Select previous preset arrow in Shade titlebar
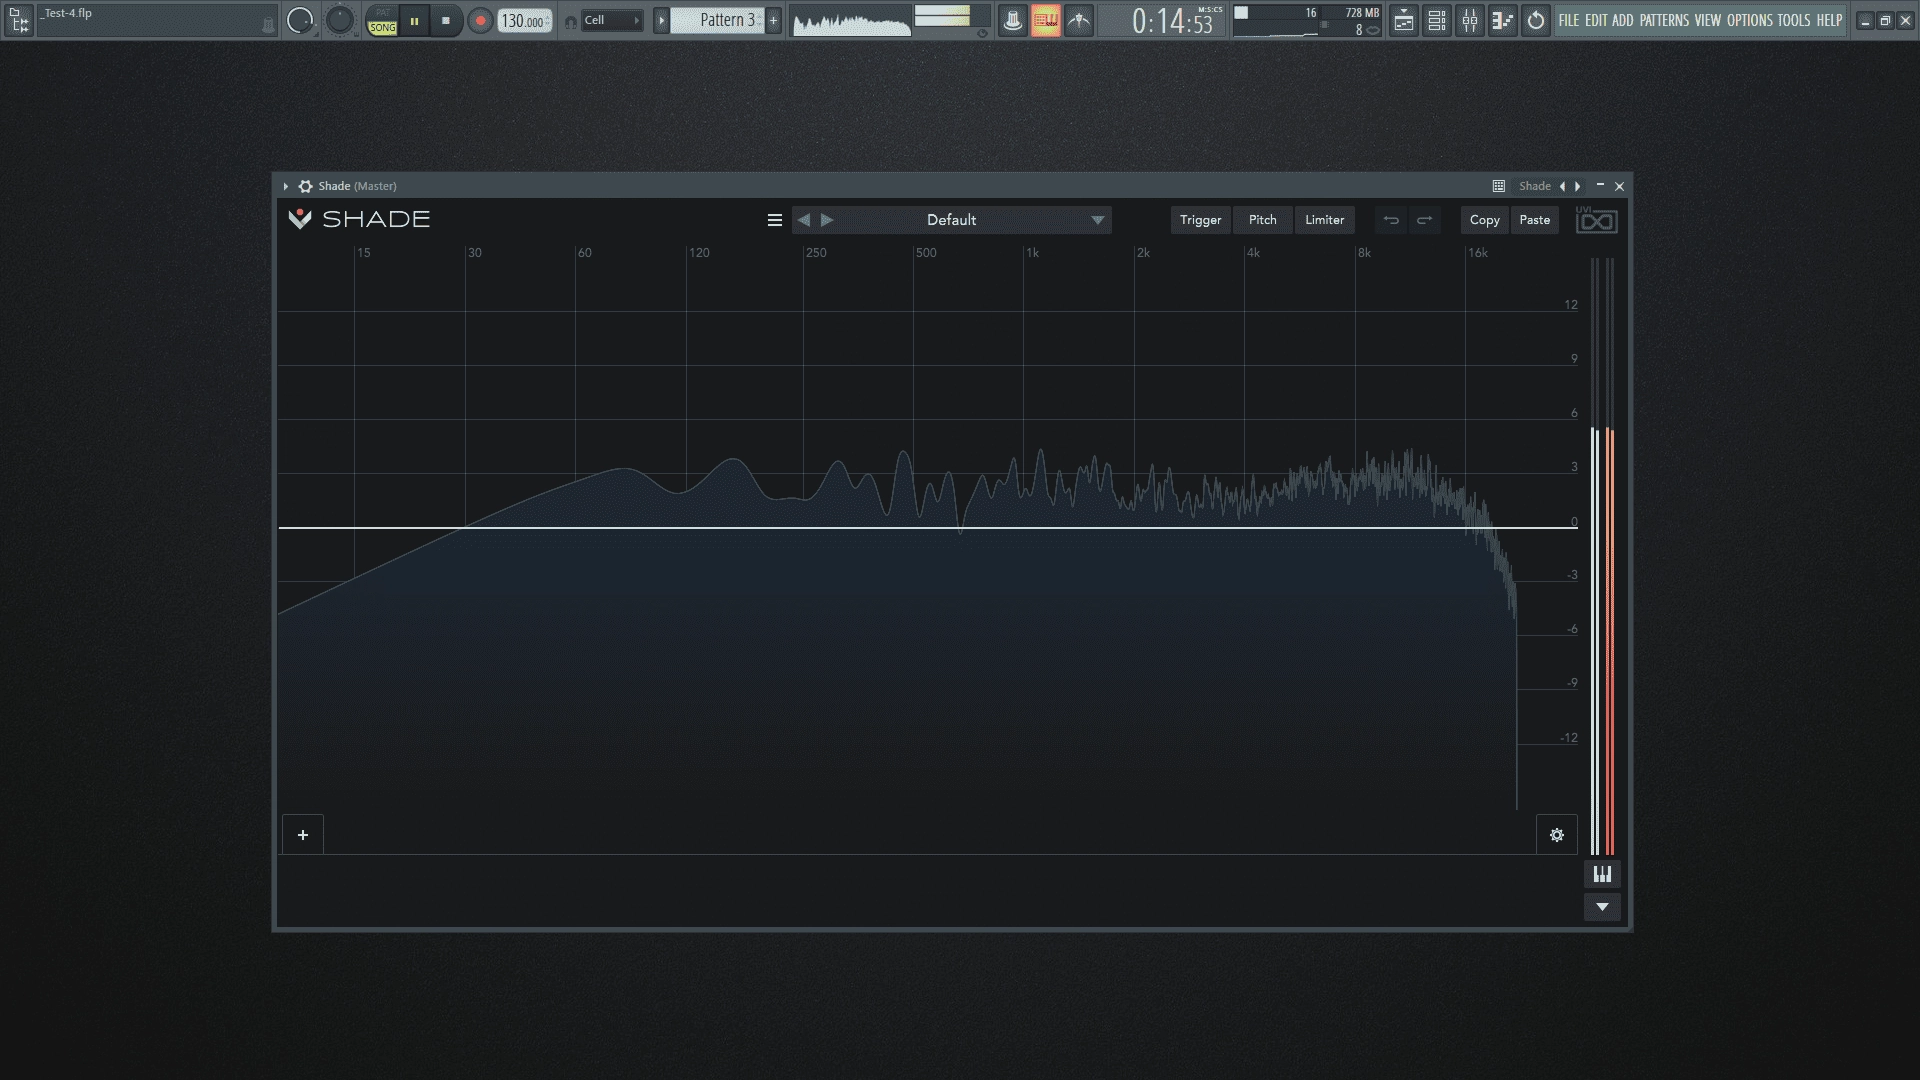Screen dimensions: 1920x1080 click(x=1562, y=186)
